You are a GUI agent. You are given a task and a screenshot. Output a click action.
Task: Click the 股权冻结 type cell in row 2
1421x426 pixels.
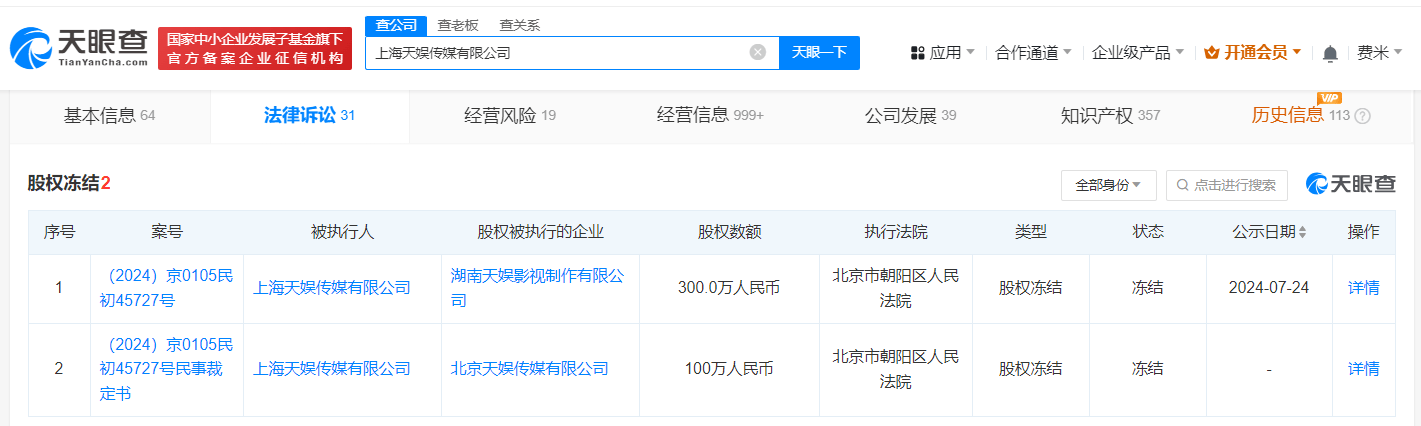[1030, 369]
